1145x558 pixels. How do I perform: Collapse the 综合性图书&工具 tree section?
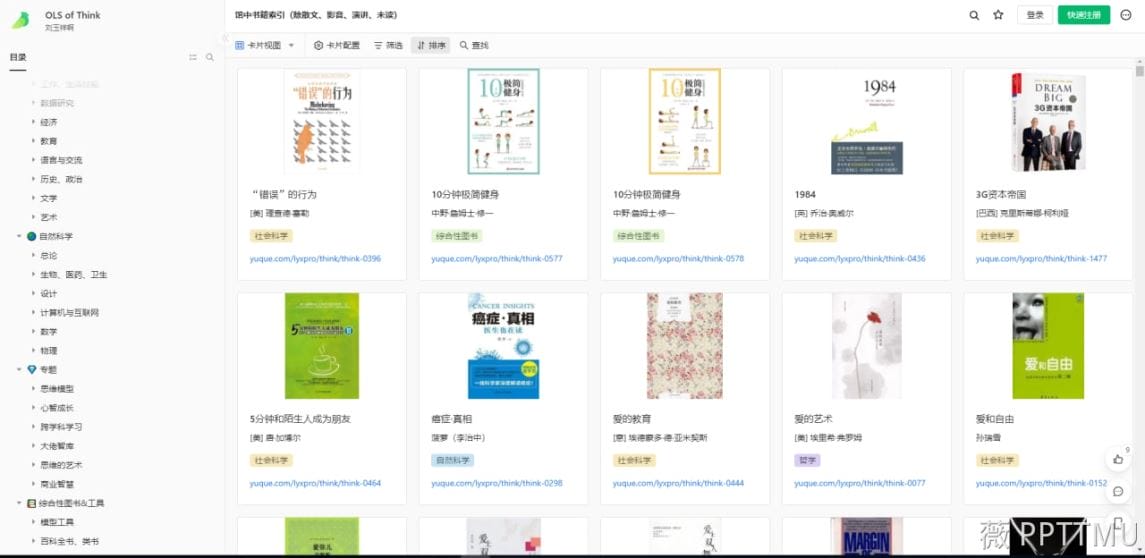pos(19,503)
